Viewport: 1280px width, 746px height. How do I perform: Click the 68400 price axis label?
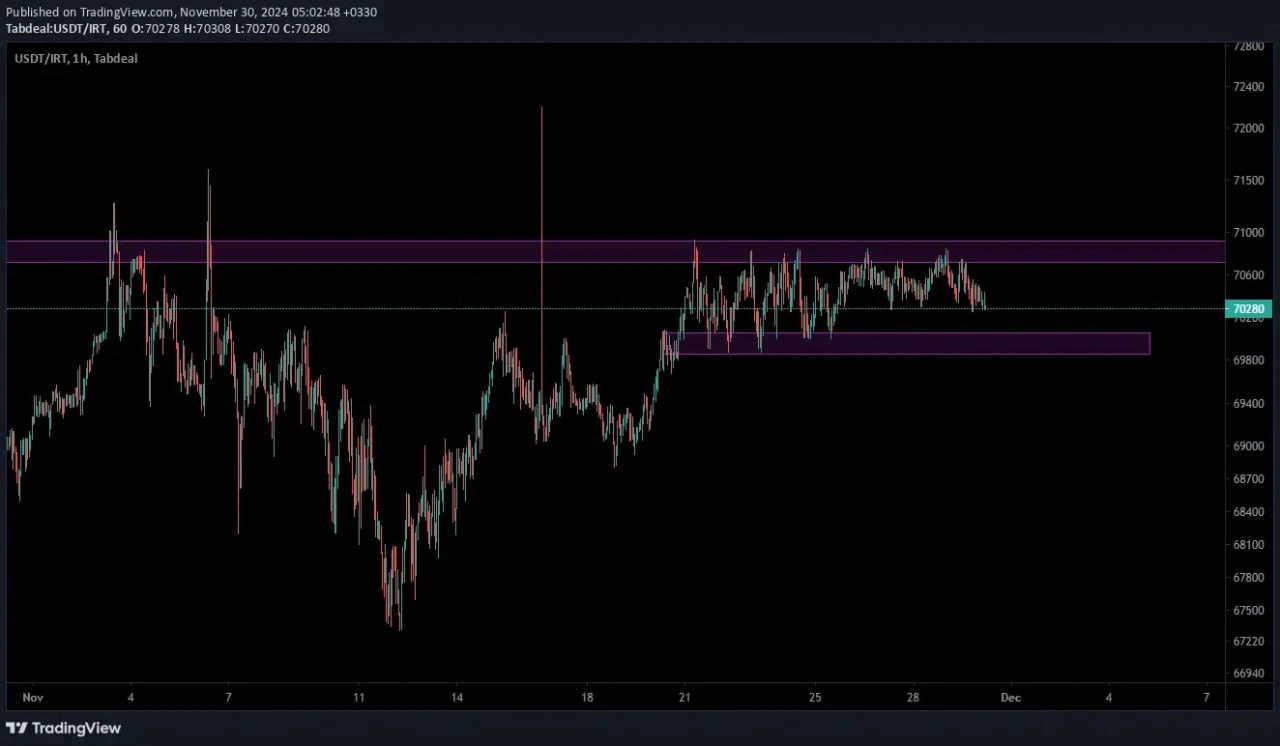[1250, 512]
